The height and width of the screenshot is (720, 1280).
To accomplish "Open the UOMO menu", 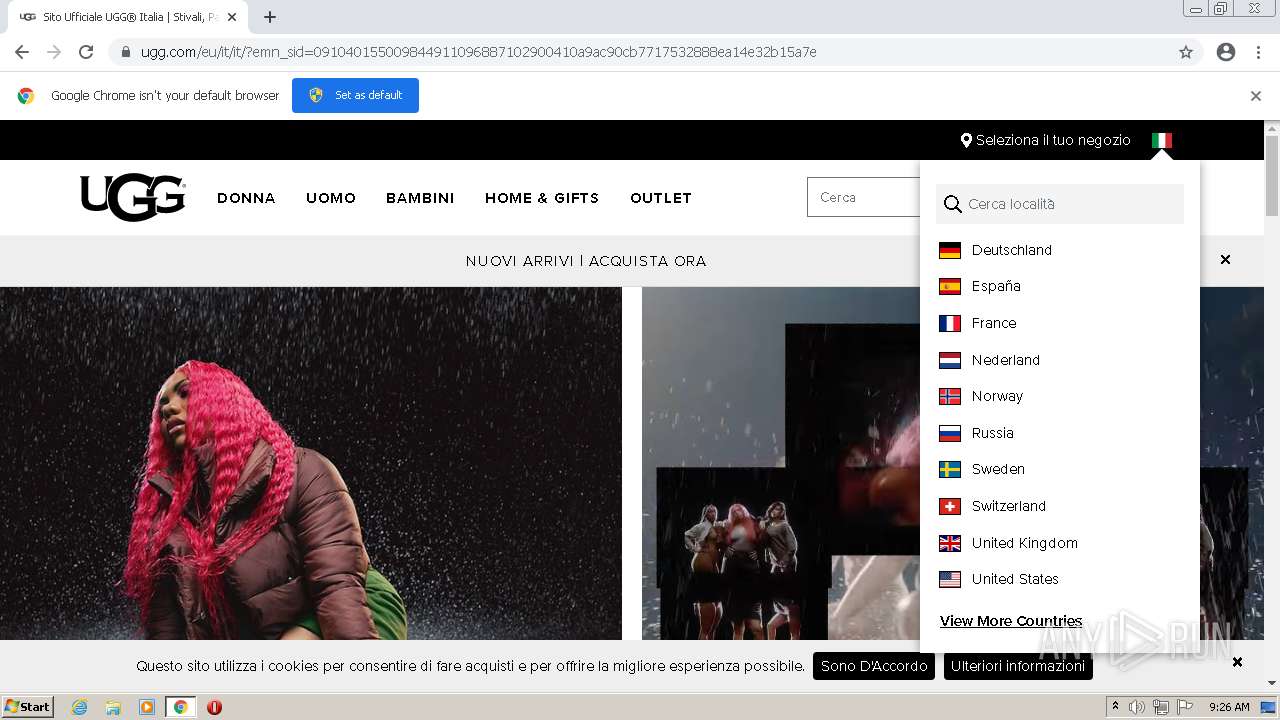I will 331,198.
